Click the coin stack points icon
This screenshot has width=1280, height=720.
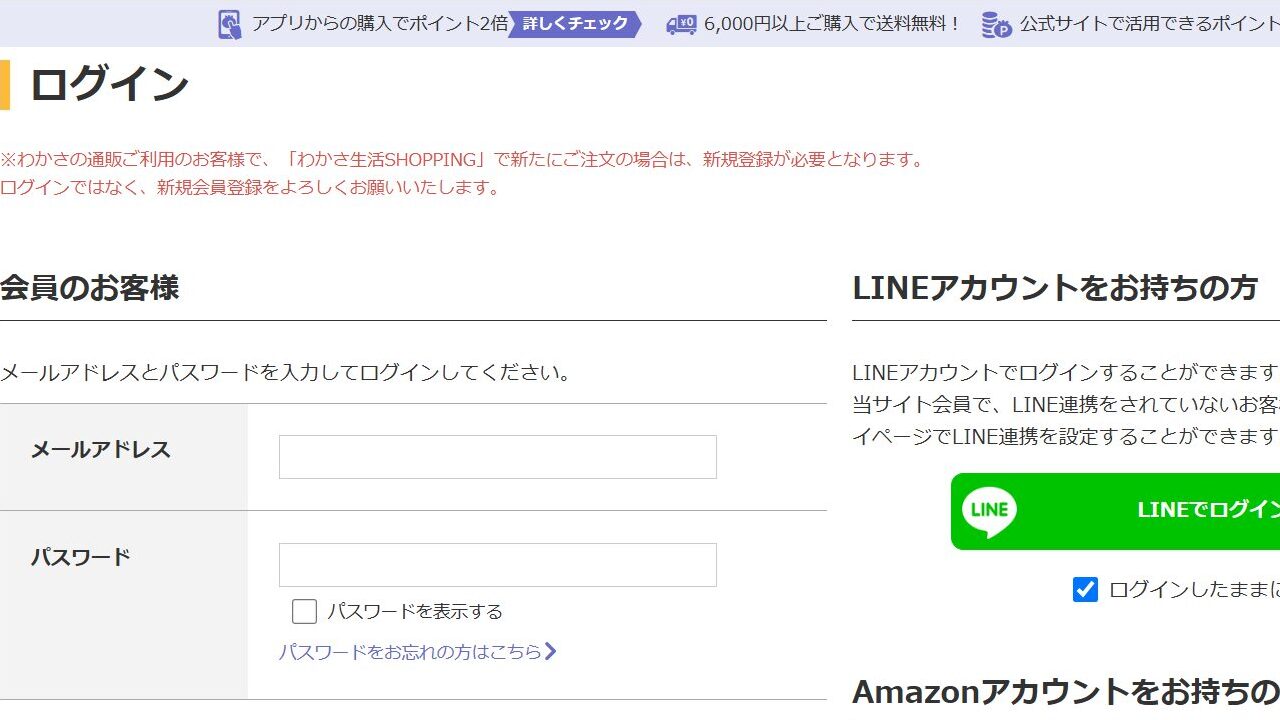click(996, 24)
